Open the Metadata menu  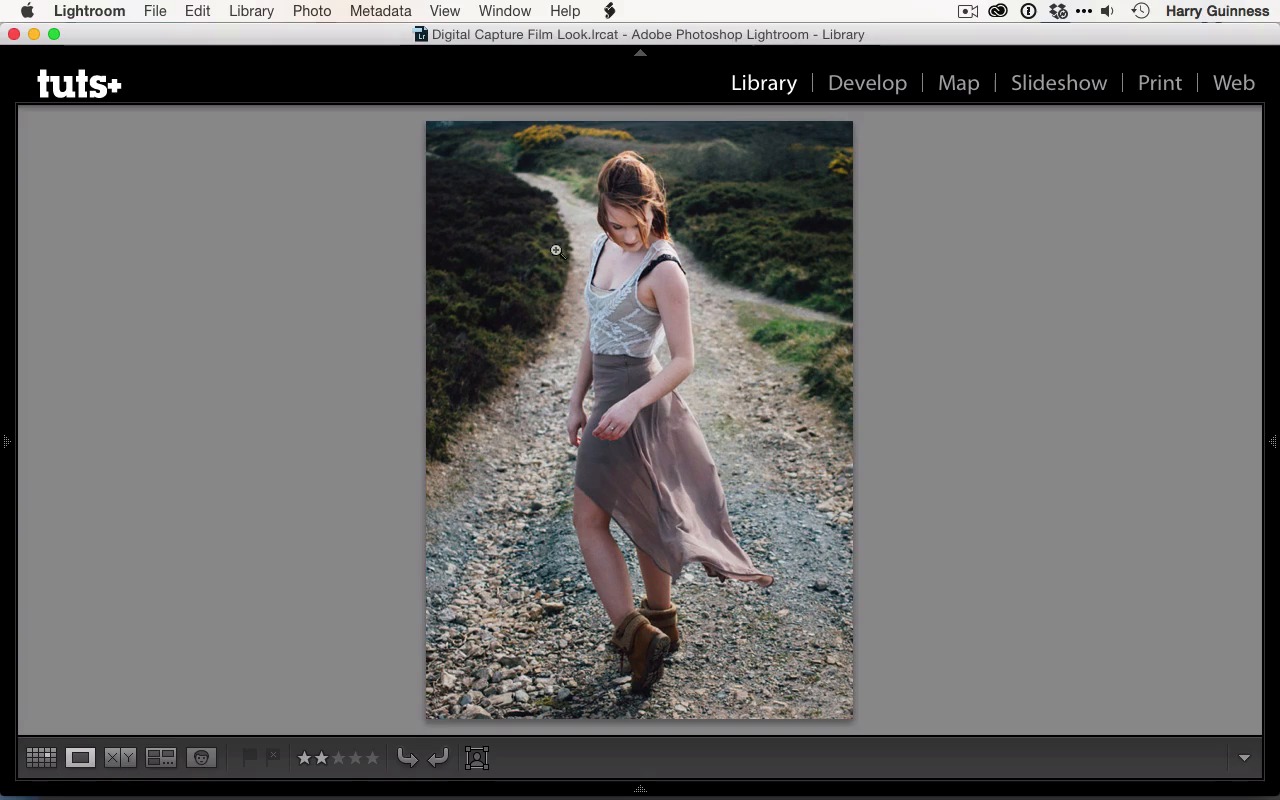coord(380,11)
